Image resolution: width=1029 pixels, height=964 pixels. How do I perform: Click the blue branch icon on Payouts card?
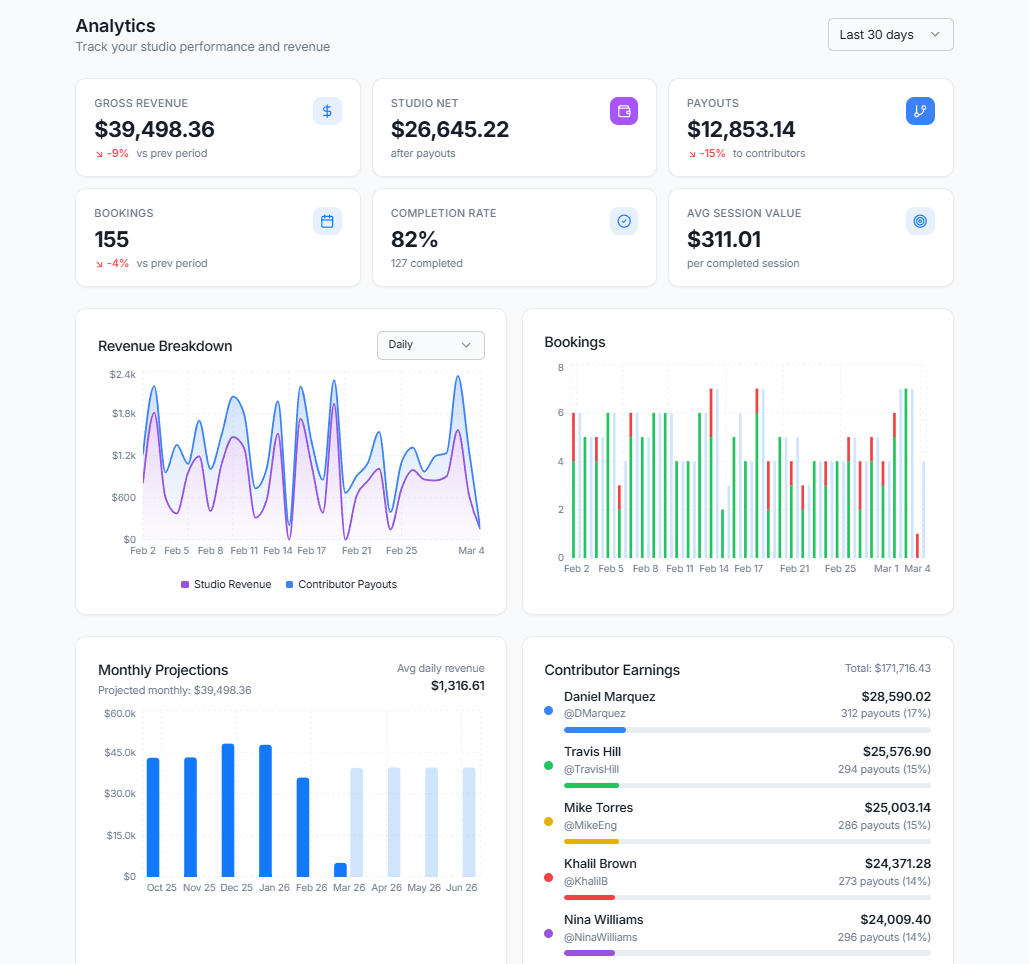[920, 111]
